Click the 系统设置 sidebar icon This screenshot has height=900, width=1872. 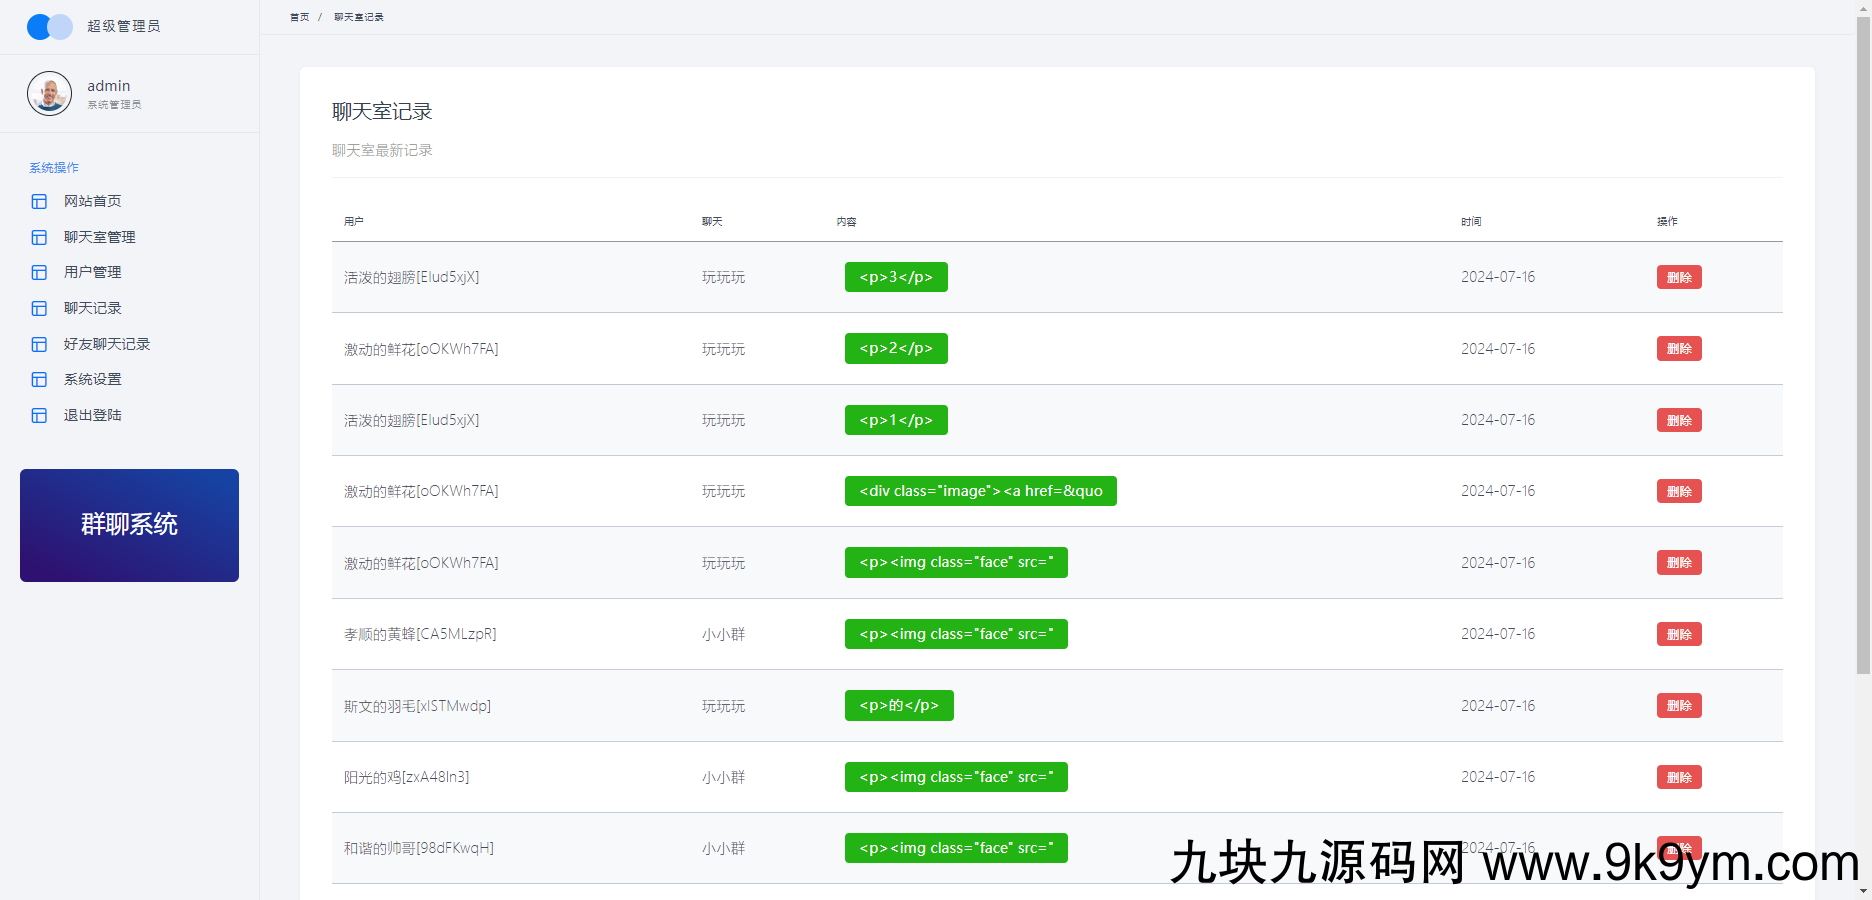[x=39, y=380]
